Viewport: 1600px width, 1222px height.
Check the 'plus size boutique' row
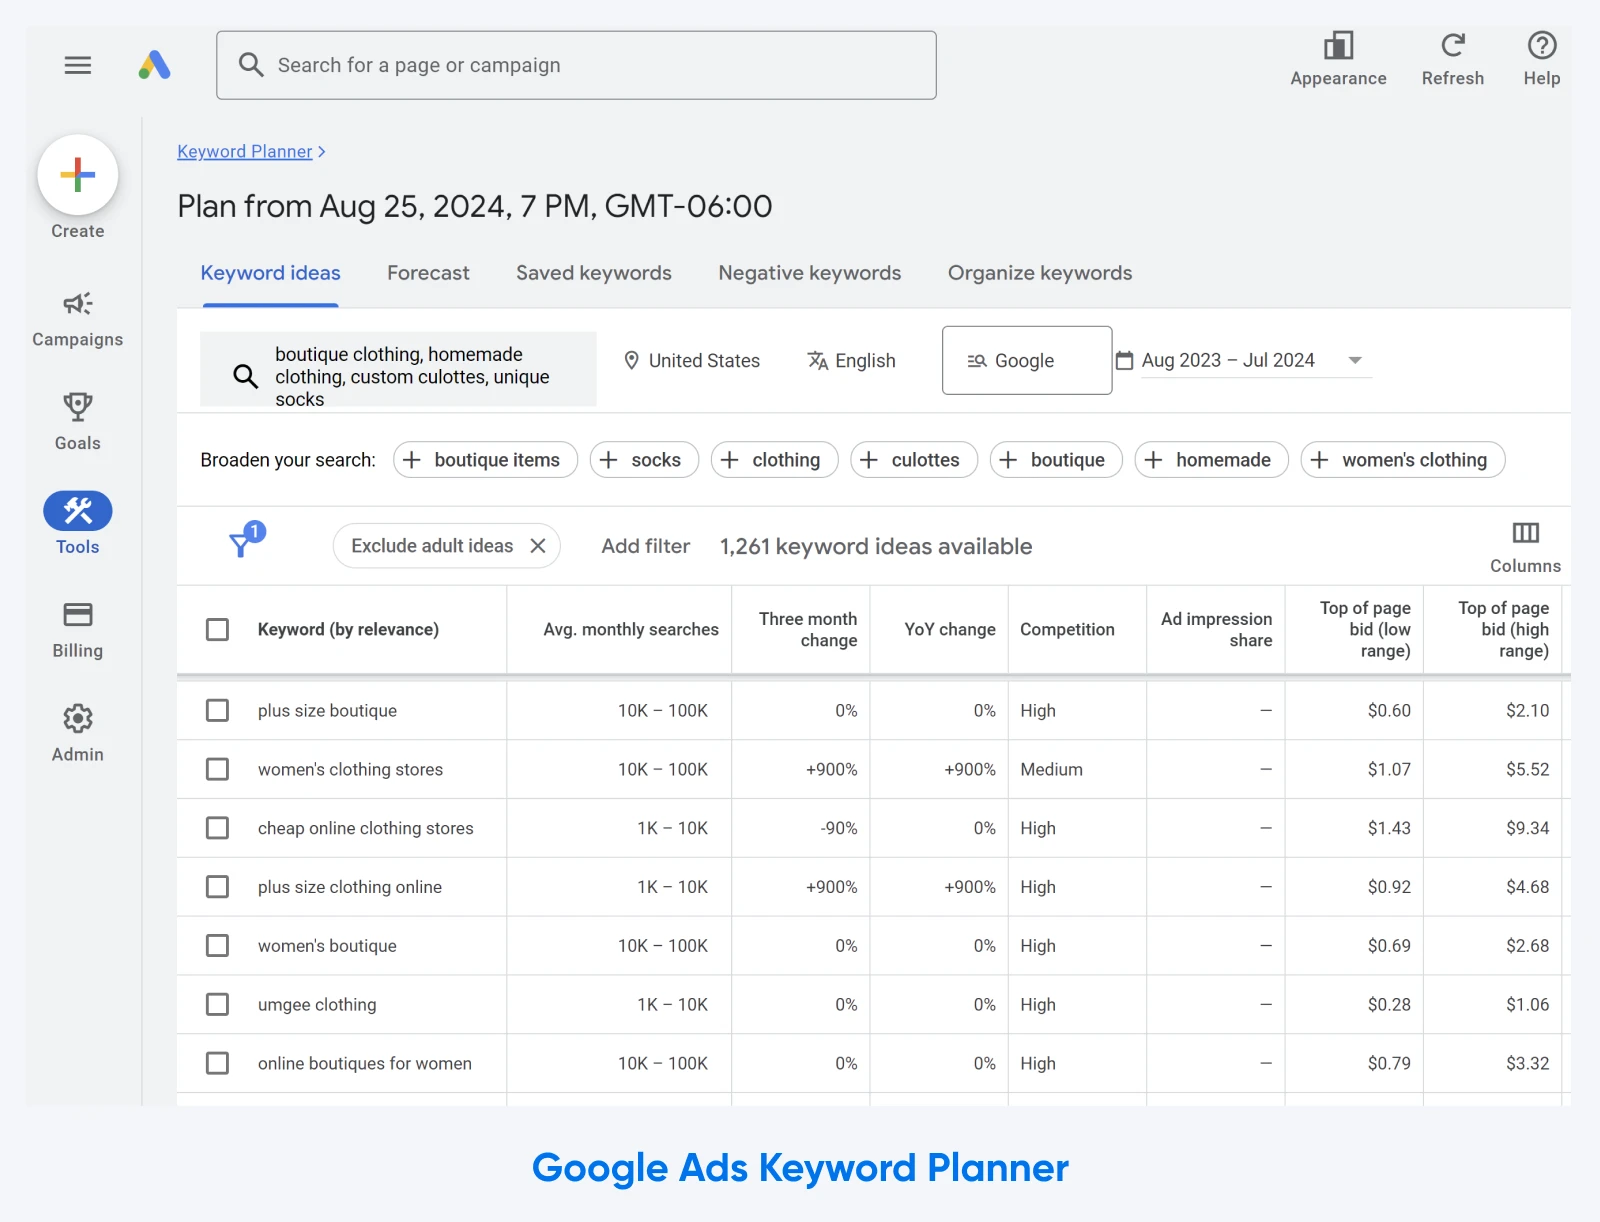click(x=217, y=710)
